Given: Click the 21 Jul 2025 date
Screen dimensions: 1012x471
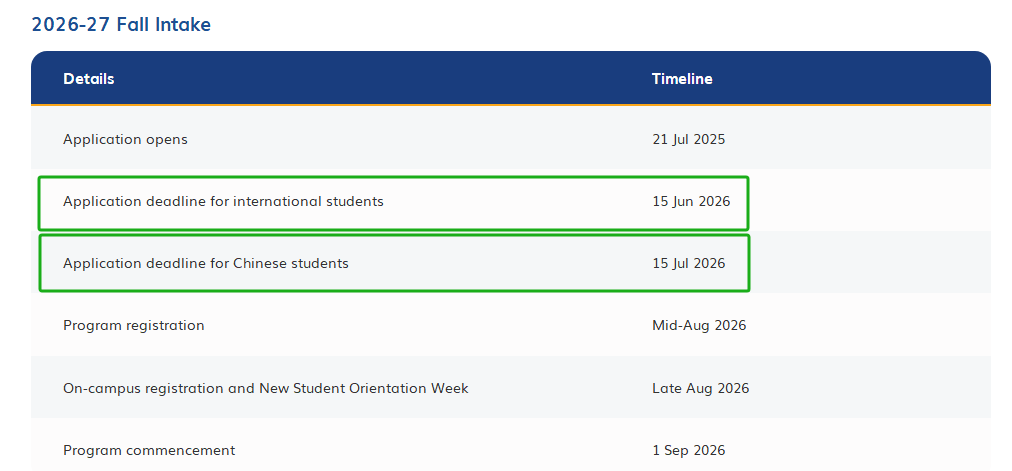Looking at the screenshot, I should [x=689, y=139].
